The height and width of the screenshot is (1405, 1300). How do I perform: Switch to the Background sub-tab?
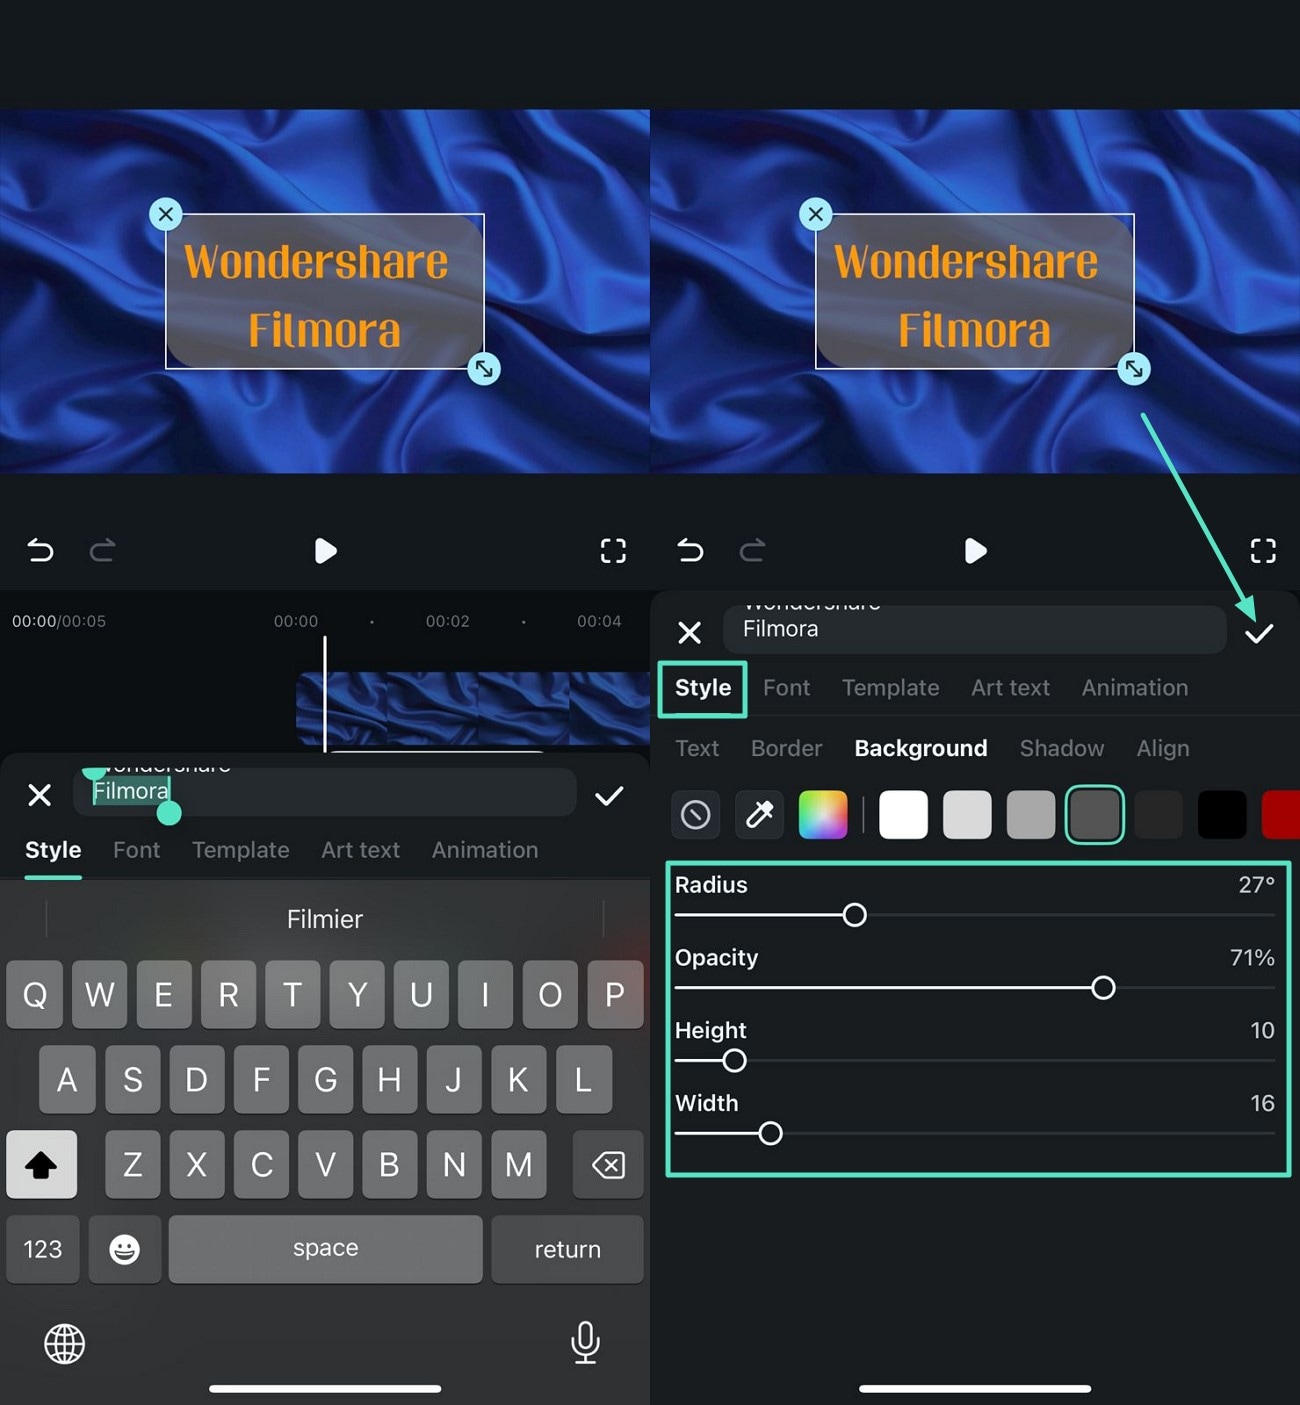[x=921, y=748]
